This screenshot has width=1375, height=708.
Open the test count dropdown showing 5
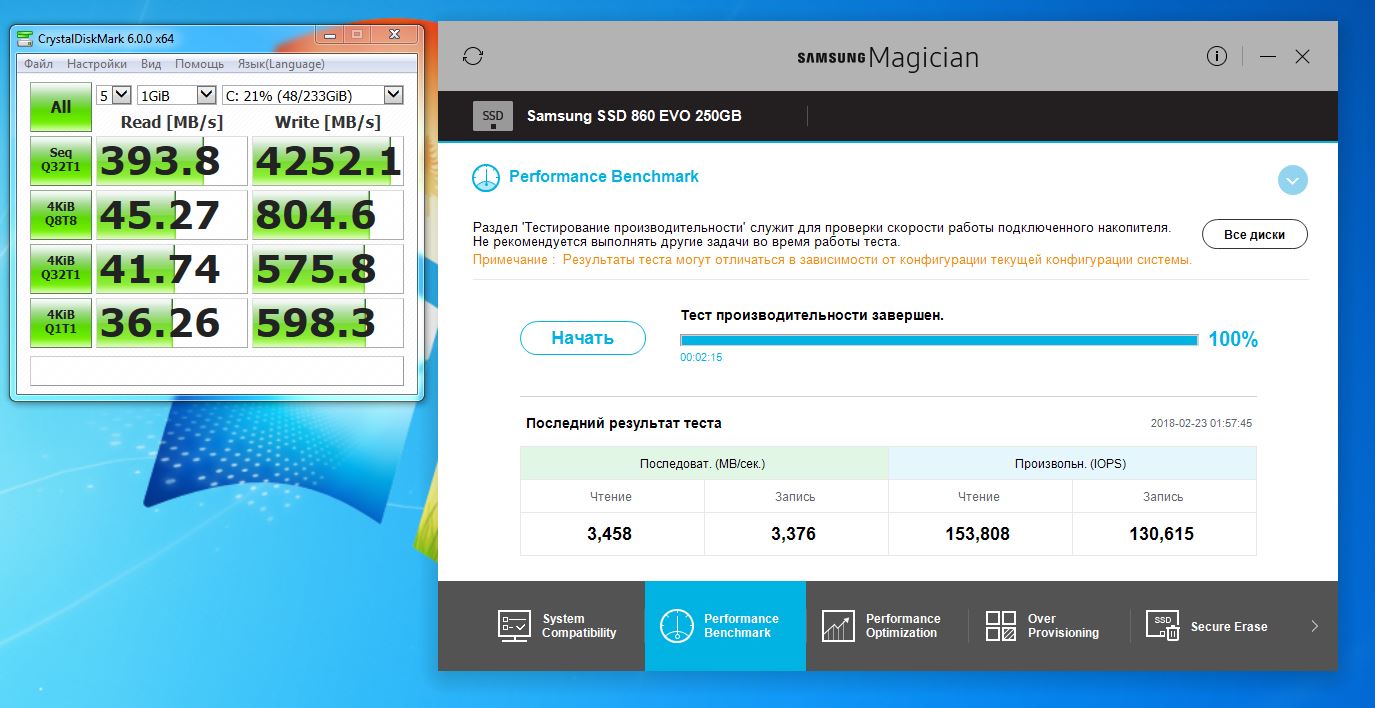[113, 95]
